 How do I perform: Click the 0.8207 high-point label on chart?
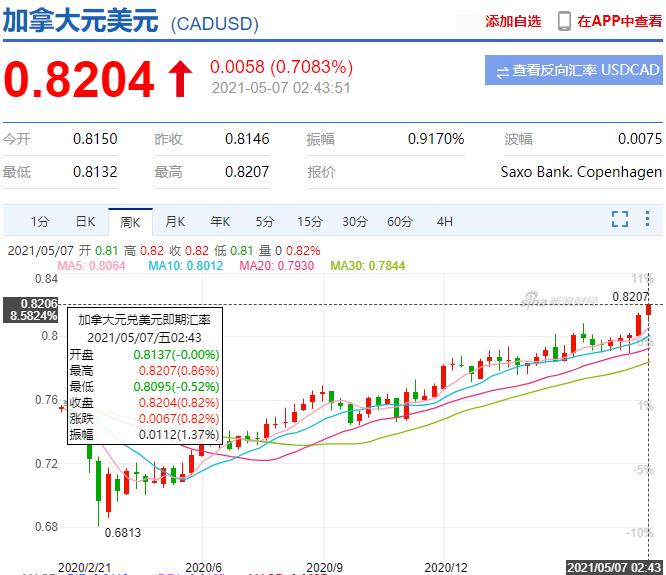tap(631, 297)
